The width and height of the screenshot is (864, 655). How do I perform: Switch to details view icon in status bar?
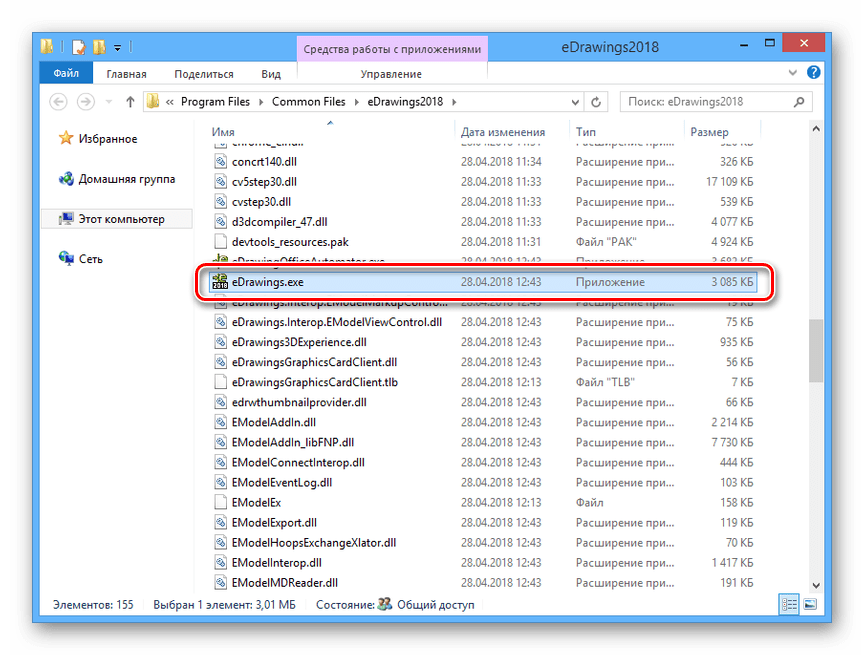click(789, 605)
